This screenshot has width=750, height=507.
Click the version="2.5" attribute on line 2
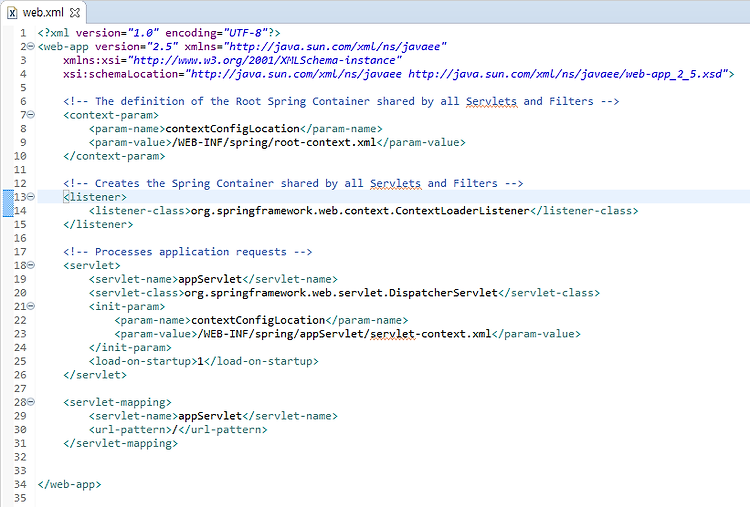136,47
